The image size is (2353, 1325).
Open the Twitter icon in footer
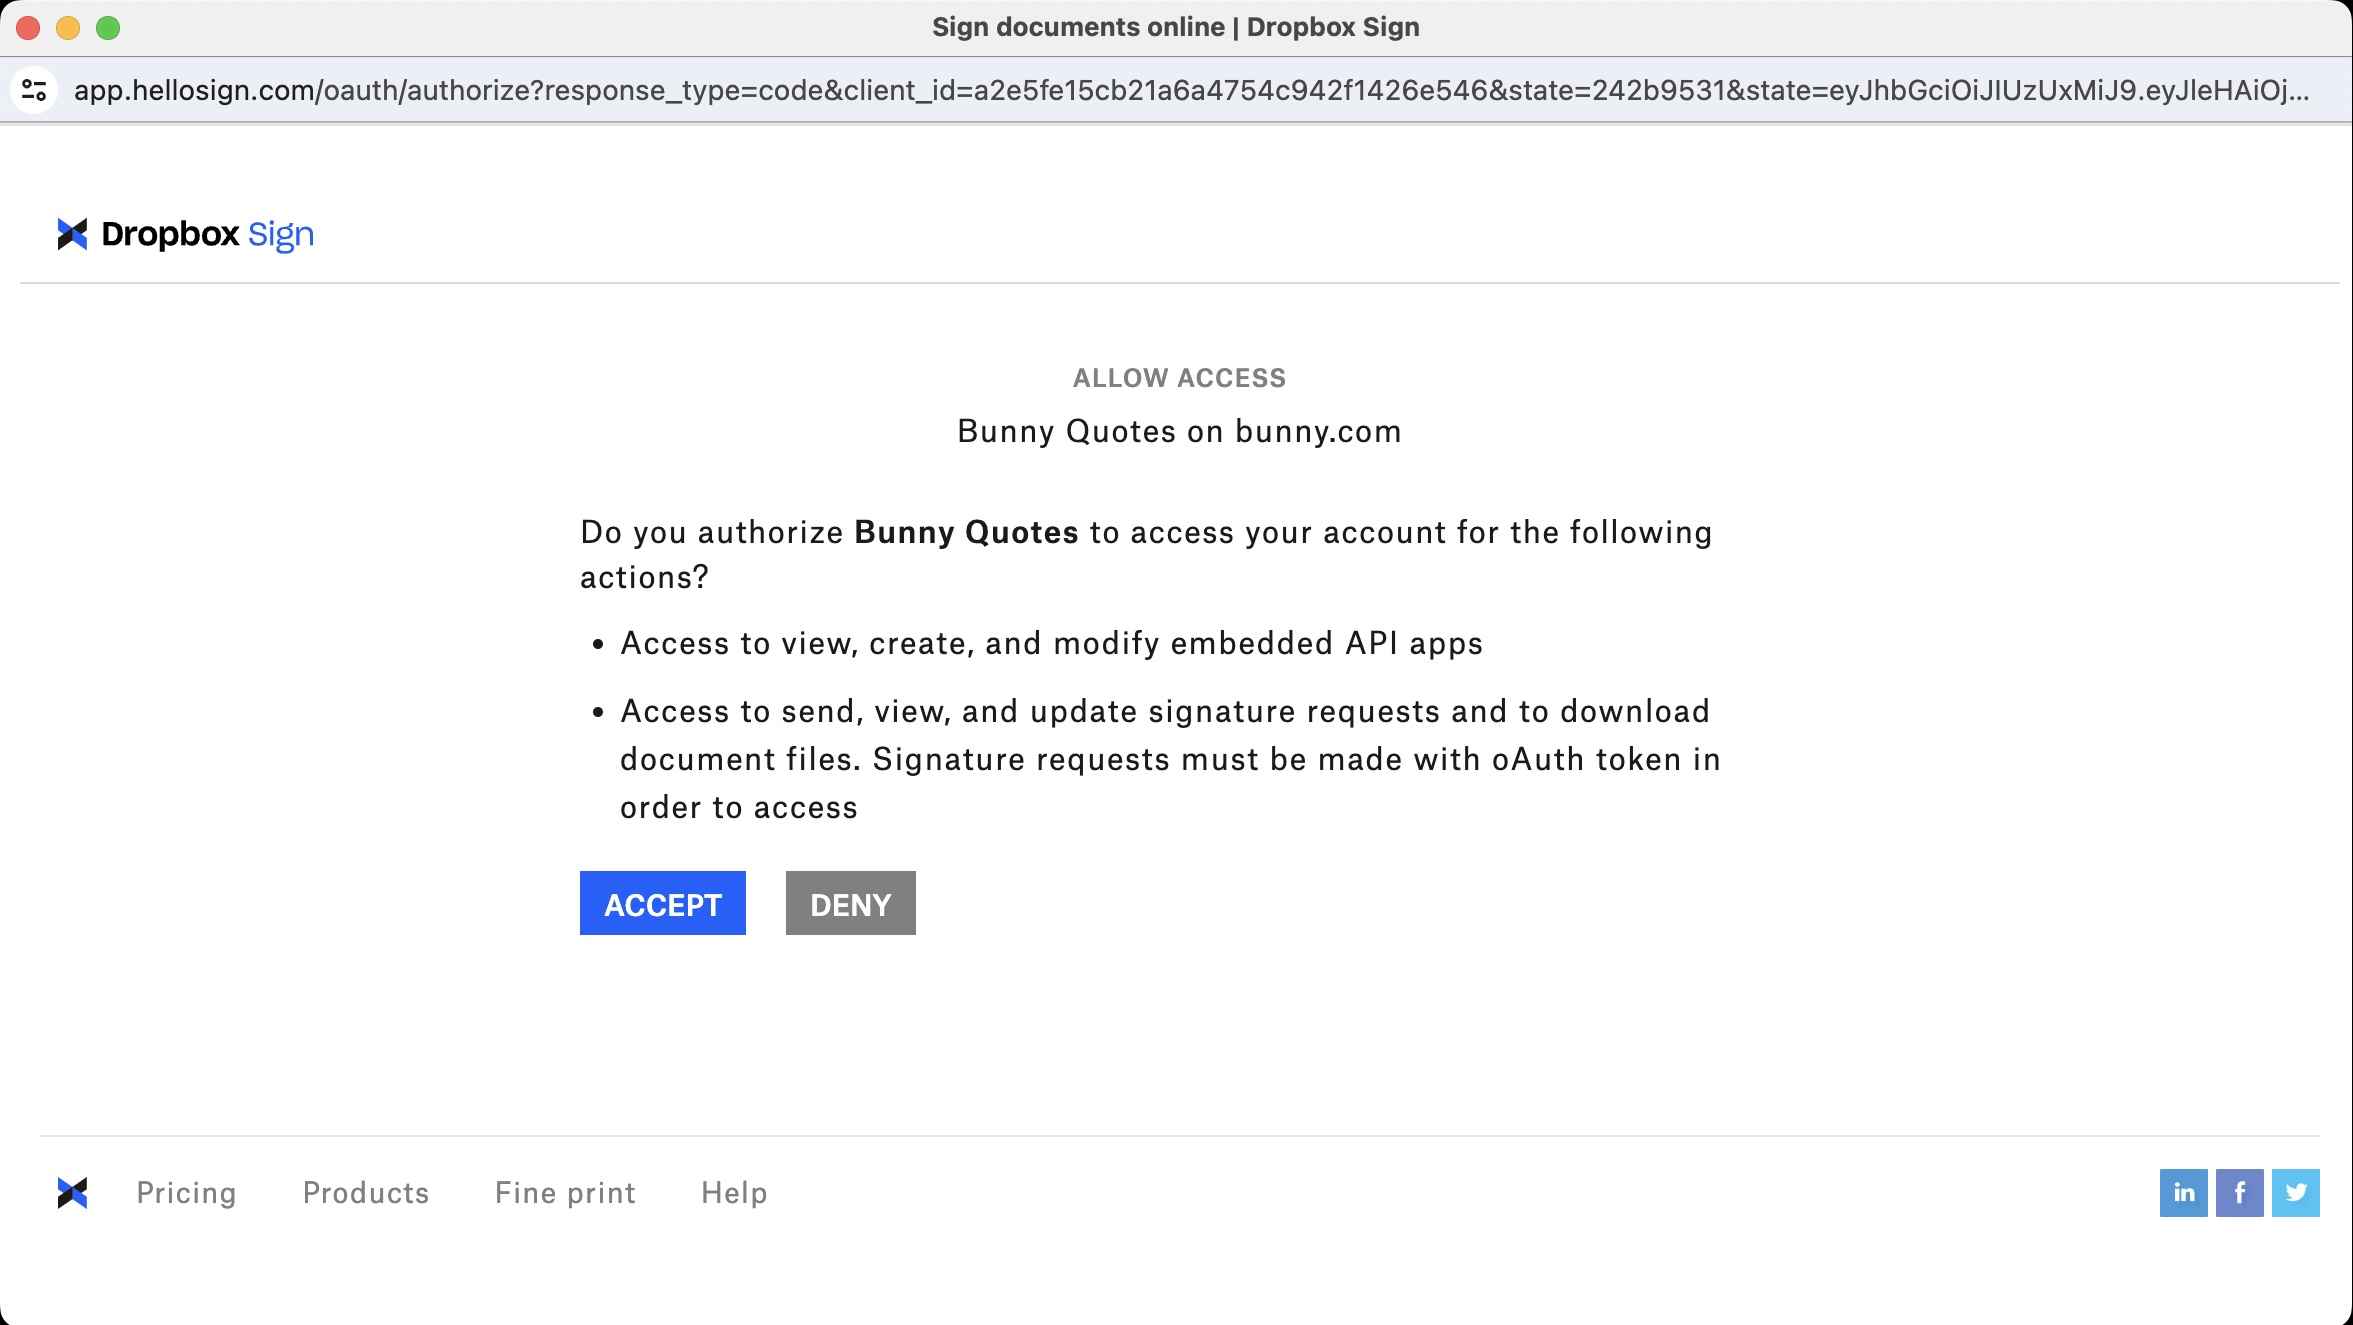tap(2296, 1193)
